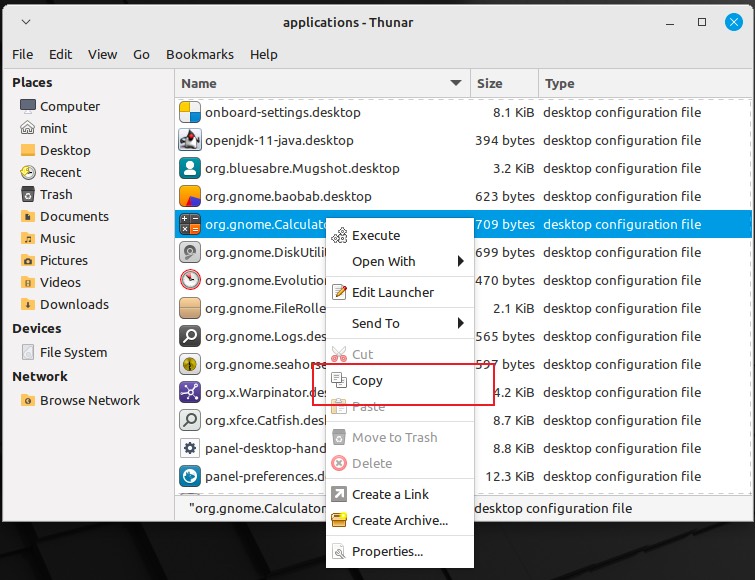755x580 pixels.
Task: Click the Edit Launcher pencil icon
Action: click(x=339, y=292)
